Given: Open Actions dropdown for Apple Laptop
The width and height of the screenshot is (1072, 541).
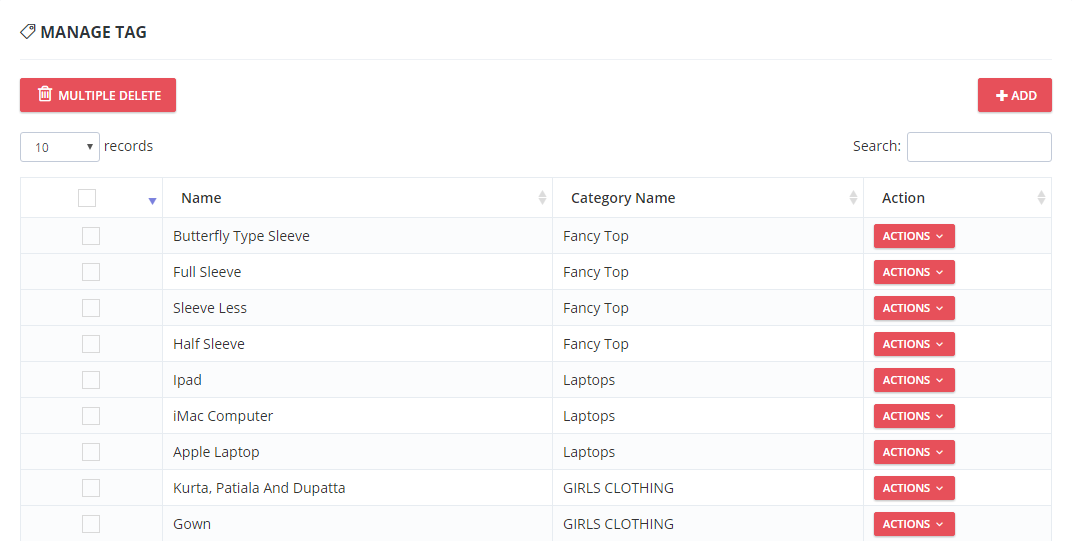Looking at the screenshot, I should tap(914, 452).
